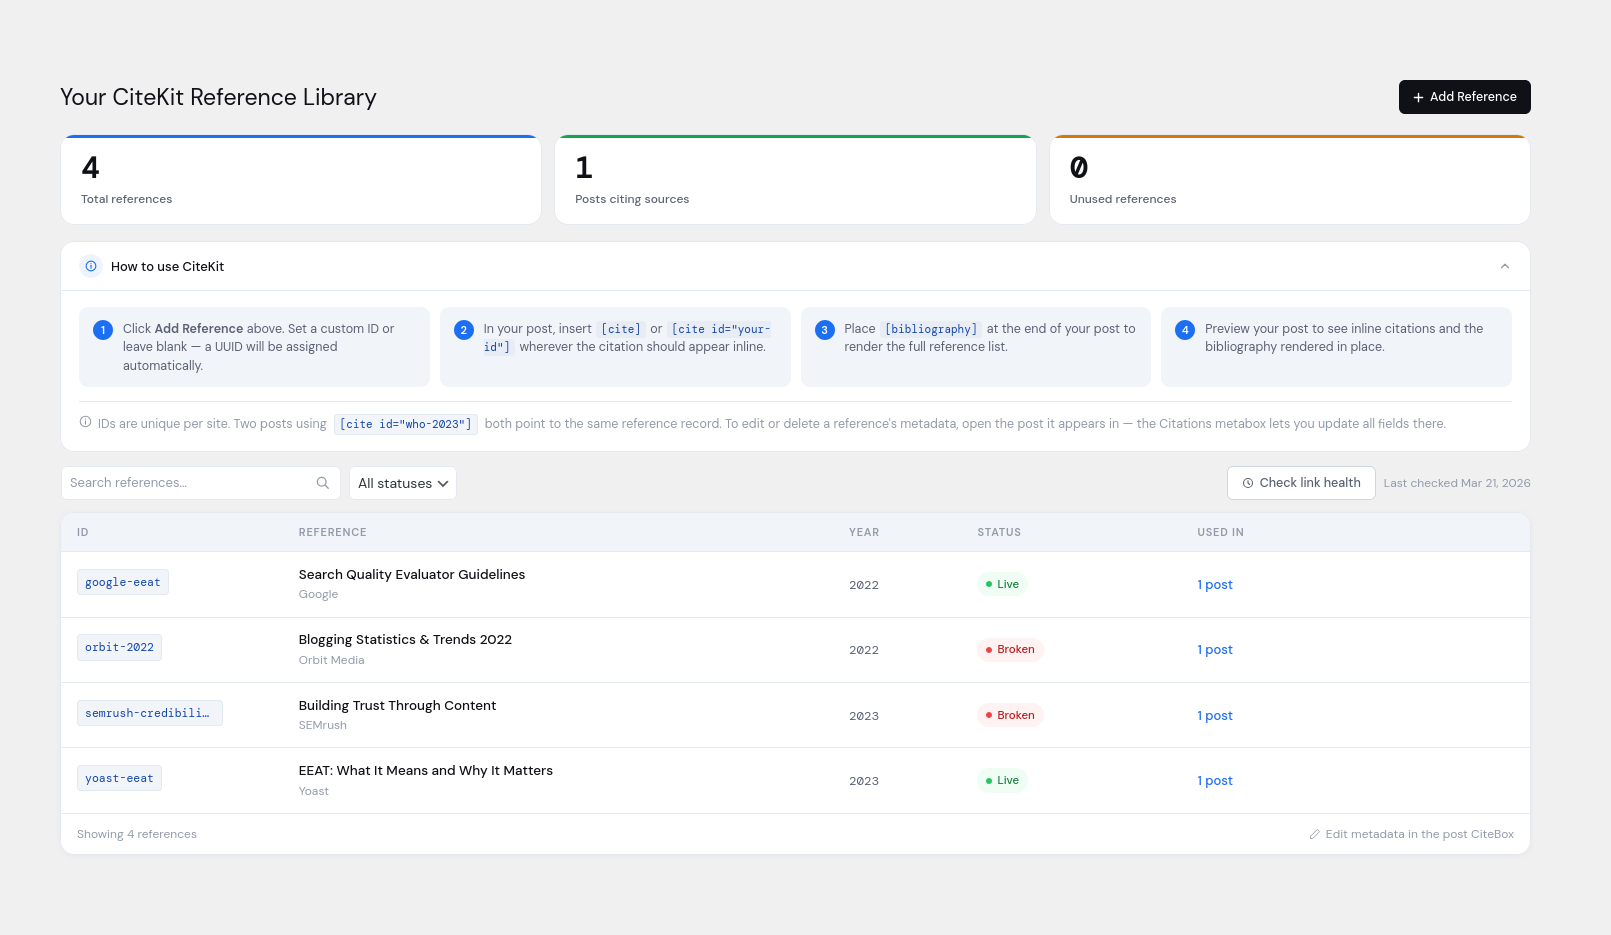Run Check link health

click(x=1301, y=483)
